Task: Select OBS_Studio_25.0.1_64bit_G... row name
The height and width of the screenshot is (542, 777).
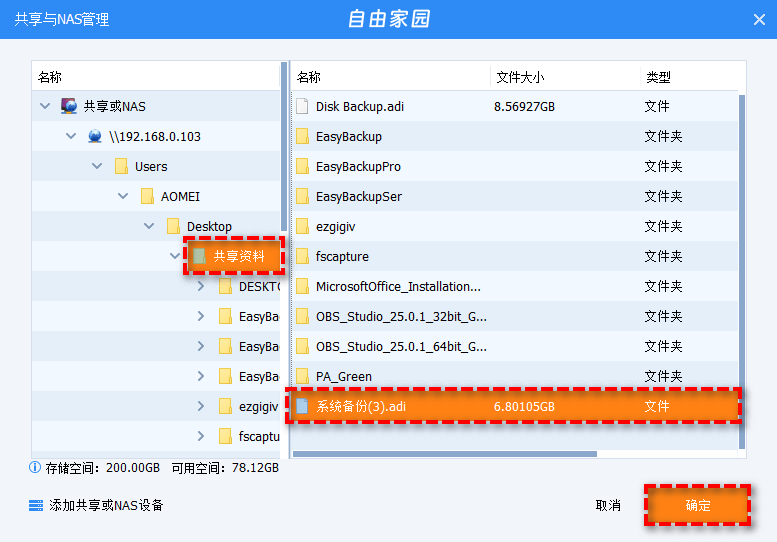Action: point(401,346)
